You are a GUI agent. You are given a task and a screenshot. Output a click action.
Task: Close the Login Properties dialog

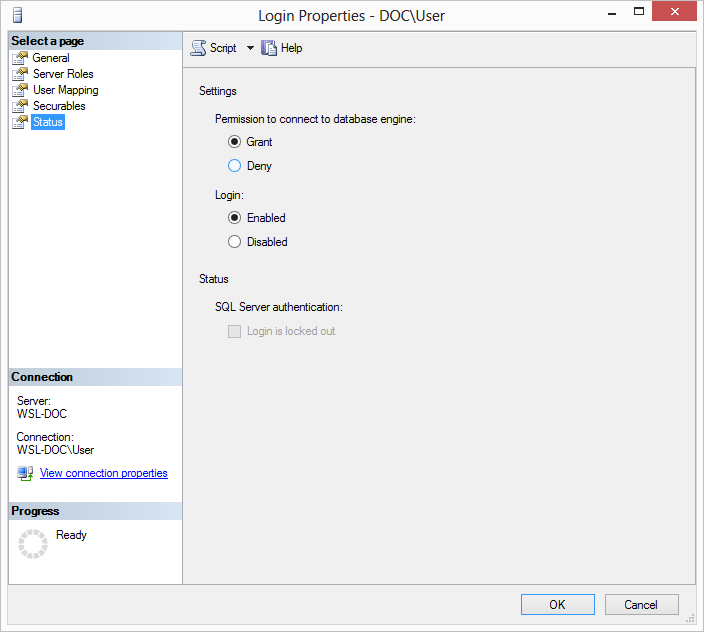(674, 11)
